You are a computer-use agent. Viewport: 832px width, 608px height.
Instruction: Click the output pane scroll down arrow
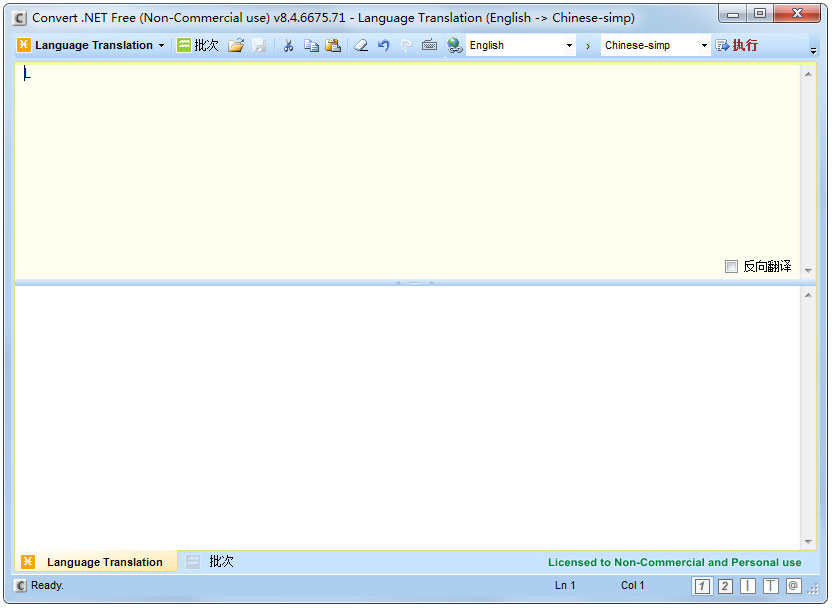click(808, 542)
